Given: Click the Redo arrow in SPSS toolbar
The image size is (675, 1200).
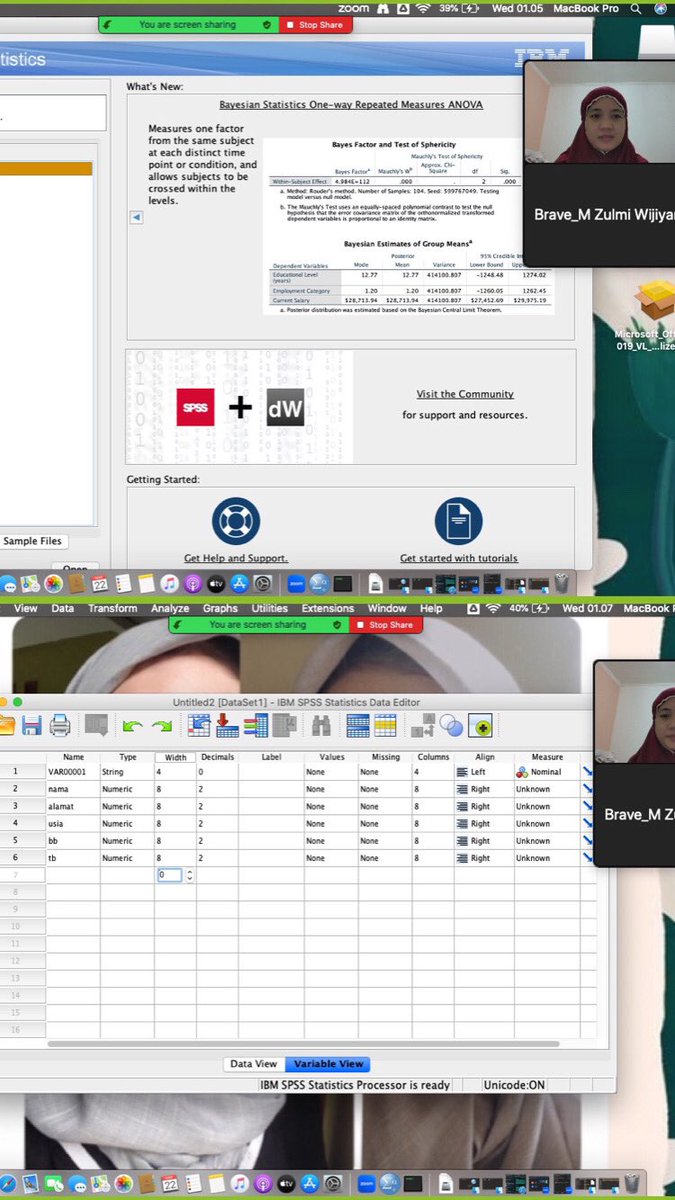Looking at the screenshot, I should tap(161, 727).
